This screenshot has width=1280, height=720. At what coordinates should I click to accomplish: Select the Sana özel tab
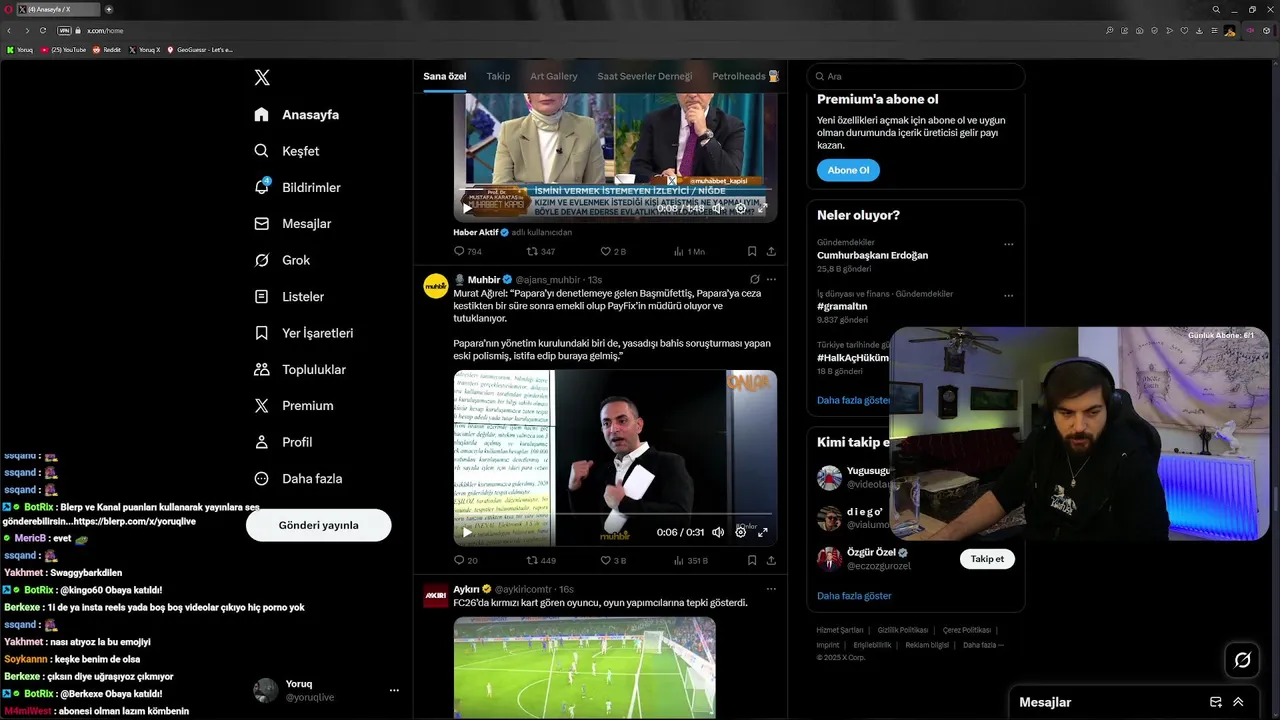[x=444, y=76]
